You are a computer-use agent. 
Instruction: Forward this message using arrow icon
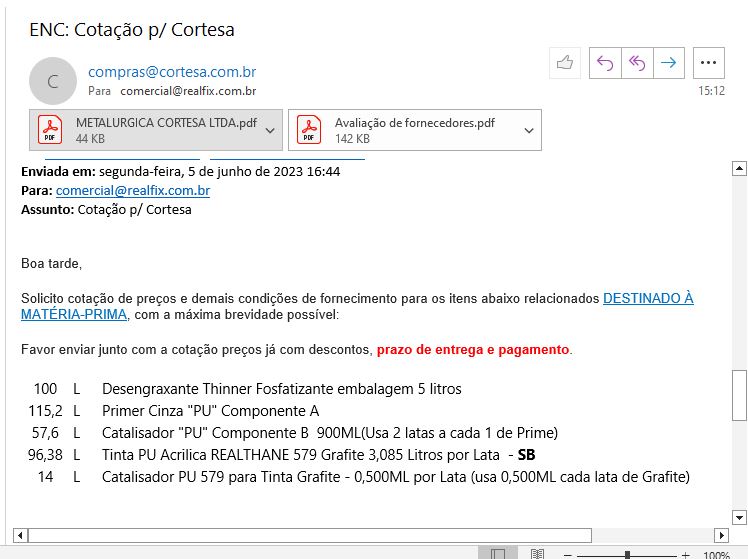tap(668, 63)
